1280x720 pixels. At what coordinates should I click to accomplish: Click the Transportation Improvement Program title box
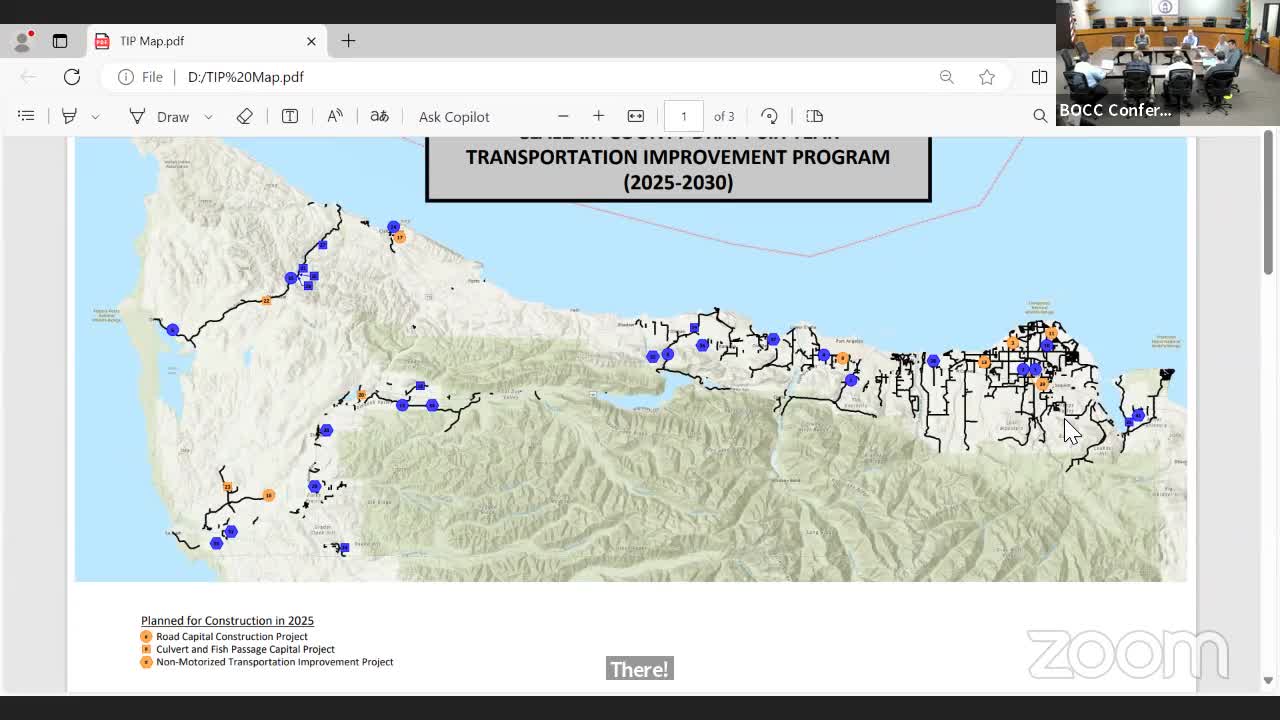tap(678, 169)
